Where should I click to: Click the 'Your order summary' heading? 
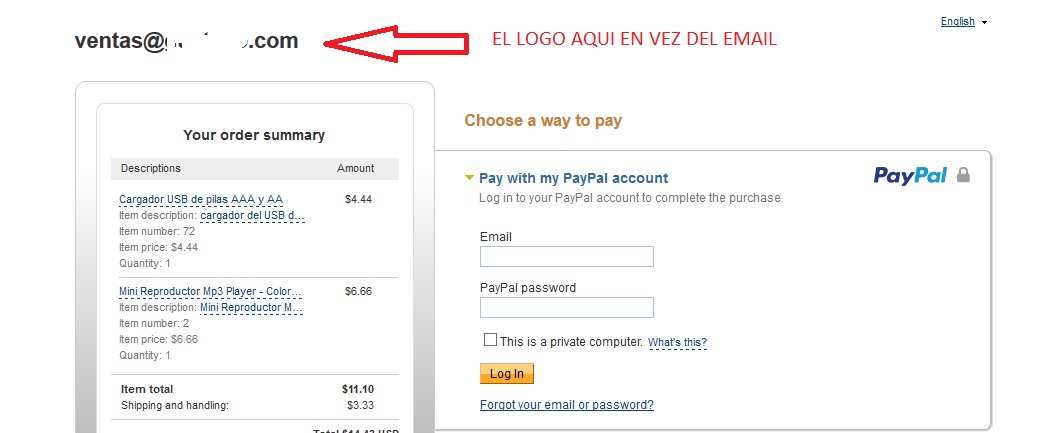tap(254, 135)
